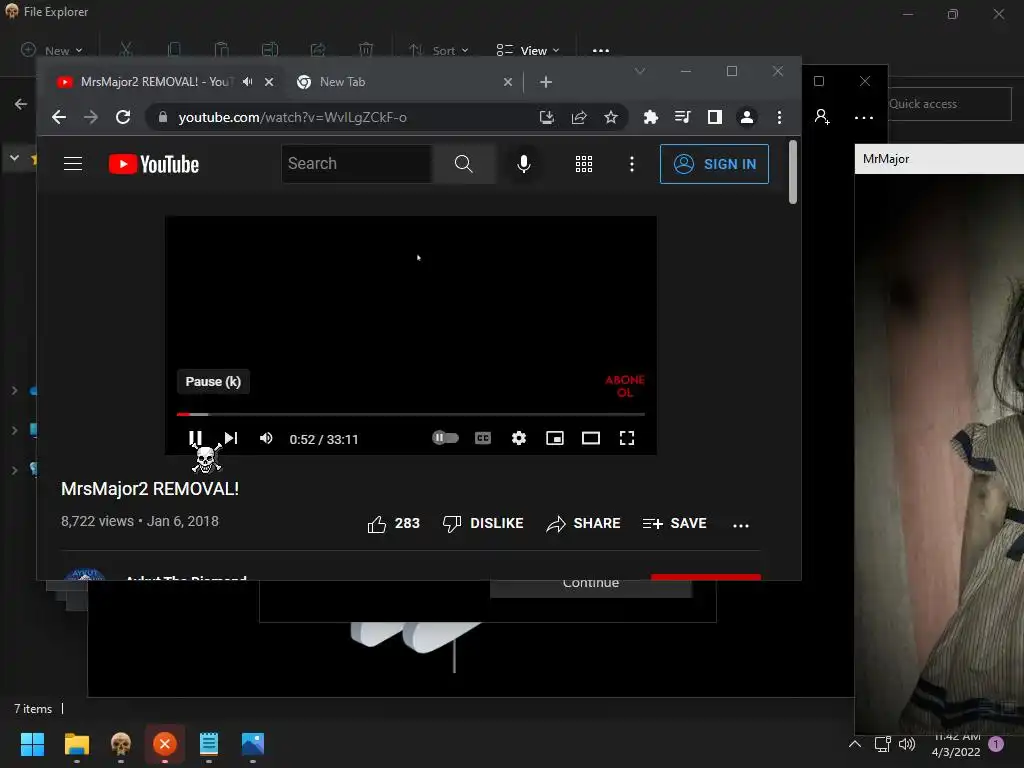Image resolution: width=1024 pixels, height=768 pixels.
Task: Click the Chrome address bar URL
Action: [x=293, y=118]
